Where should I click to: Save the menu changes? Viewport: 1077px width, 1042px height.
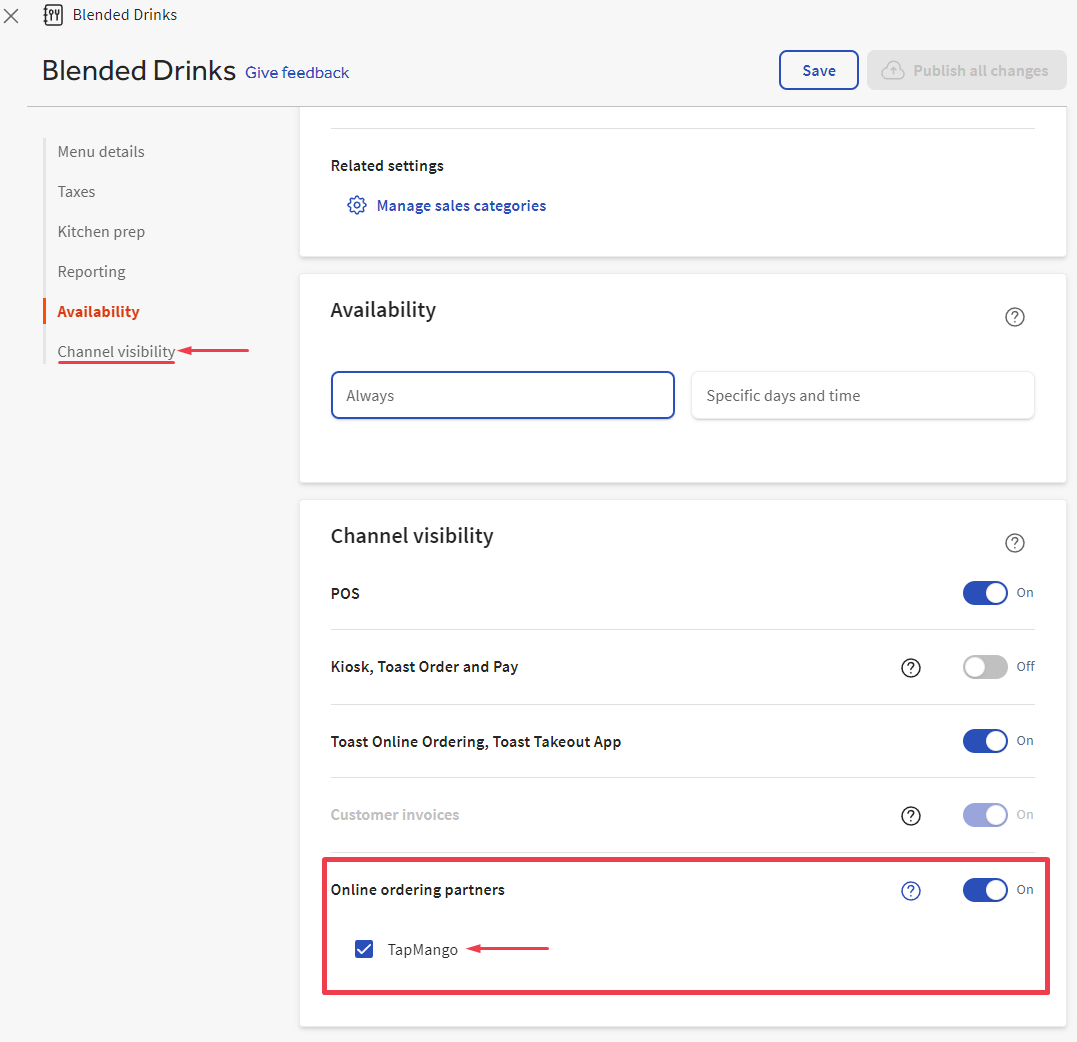click(x=818, y=70)
